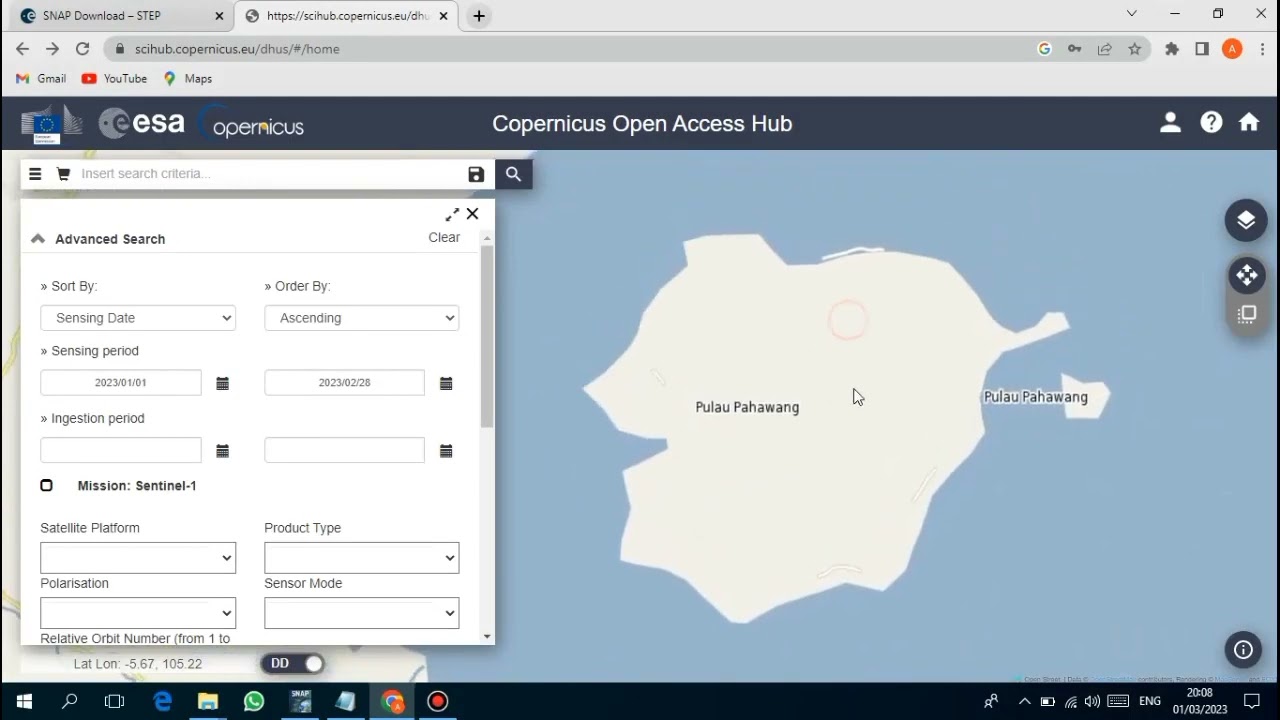
Task: Open the Order By dropdown
Action: (x=362, y=318)
